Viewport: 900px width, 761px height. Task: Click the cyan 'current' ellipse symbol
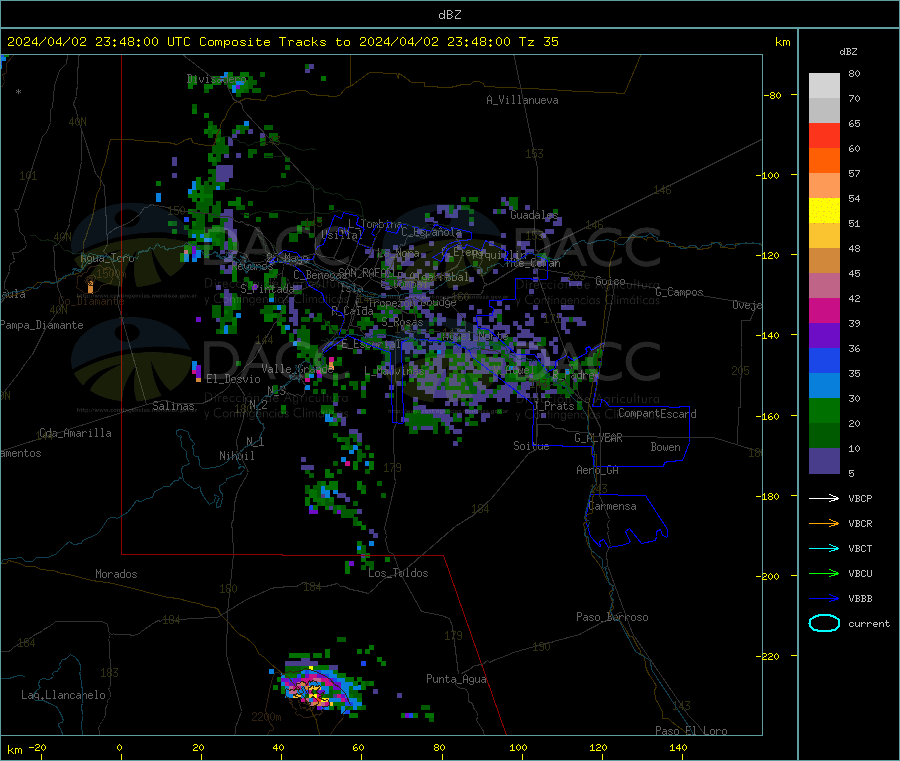coord(824,623)
